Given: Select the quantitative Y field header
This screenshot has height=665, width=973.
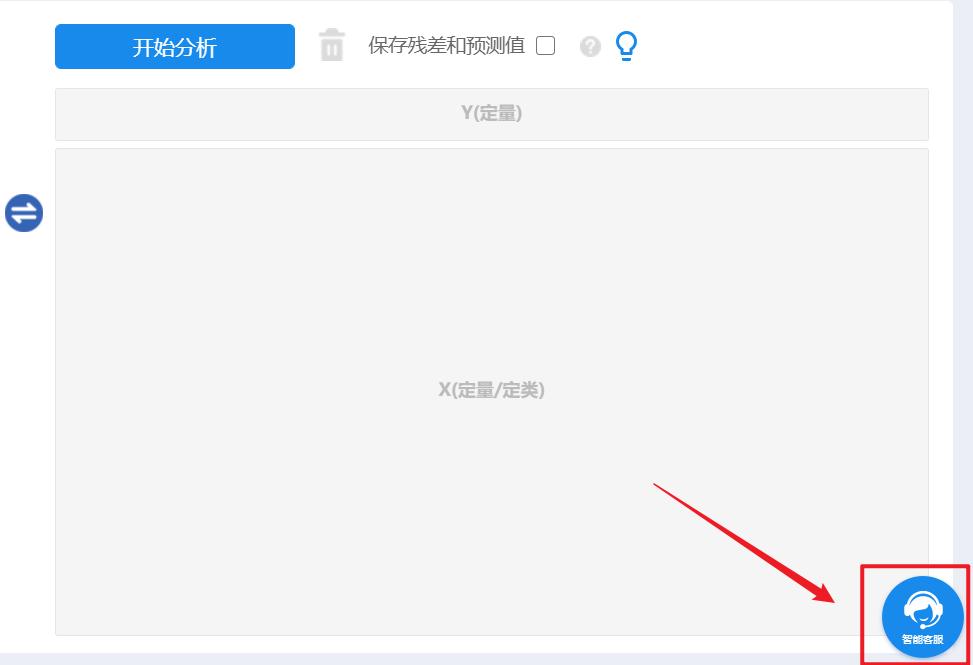Looking at the screenshot, I should point(491,114).
